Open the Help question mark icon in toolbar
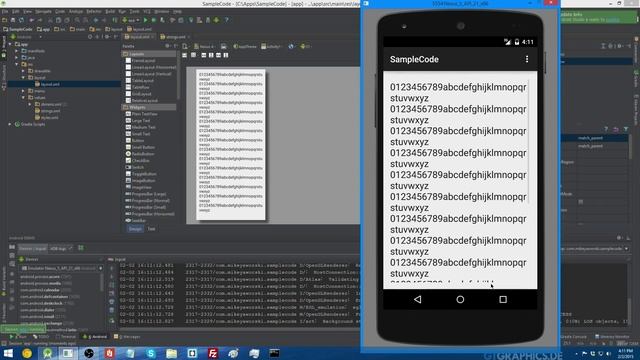 click(x=227, y=20)
